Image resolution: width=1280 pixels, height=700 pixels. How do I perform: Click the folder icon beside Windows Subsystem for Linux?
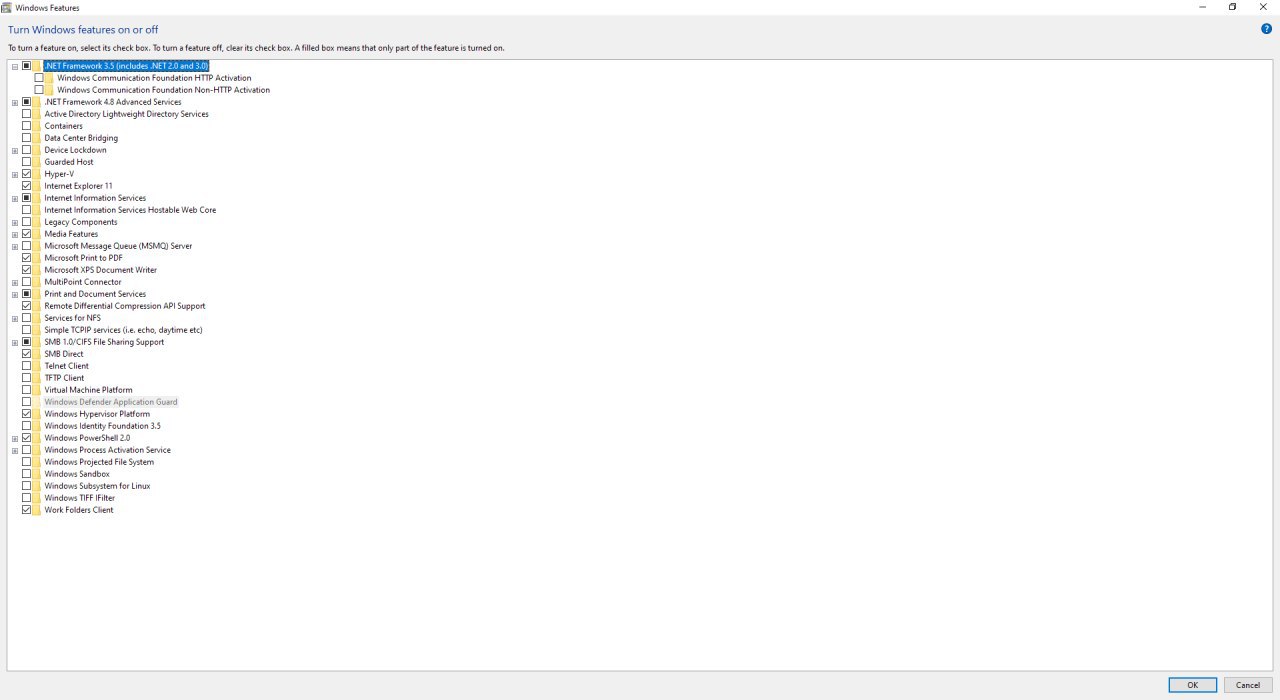pyautogui.click(x=38, y=486)
